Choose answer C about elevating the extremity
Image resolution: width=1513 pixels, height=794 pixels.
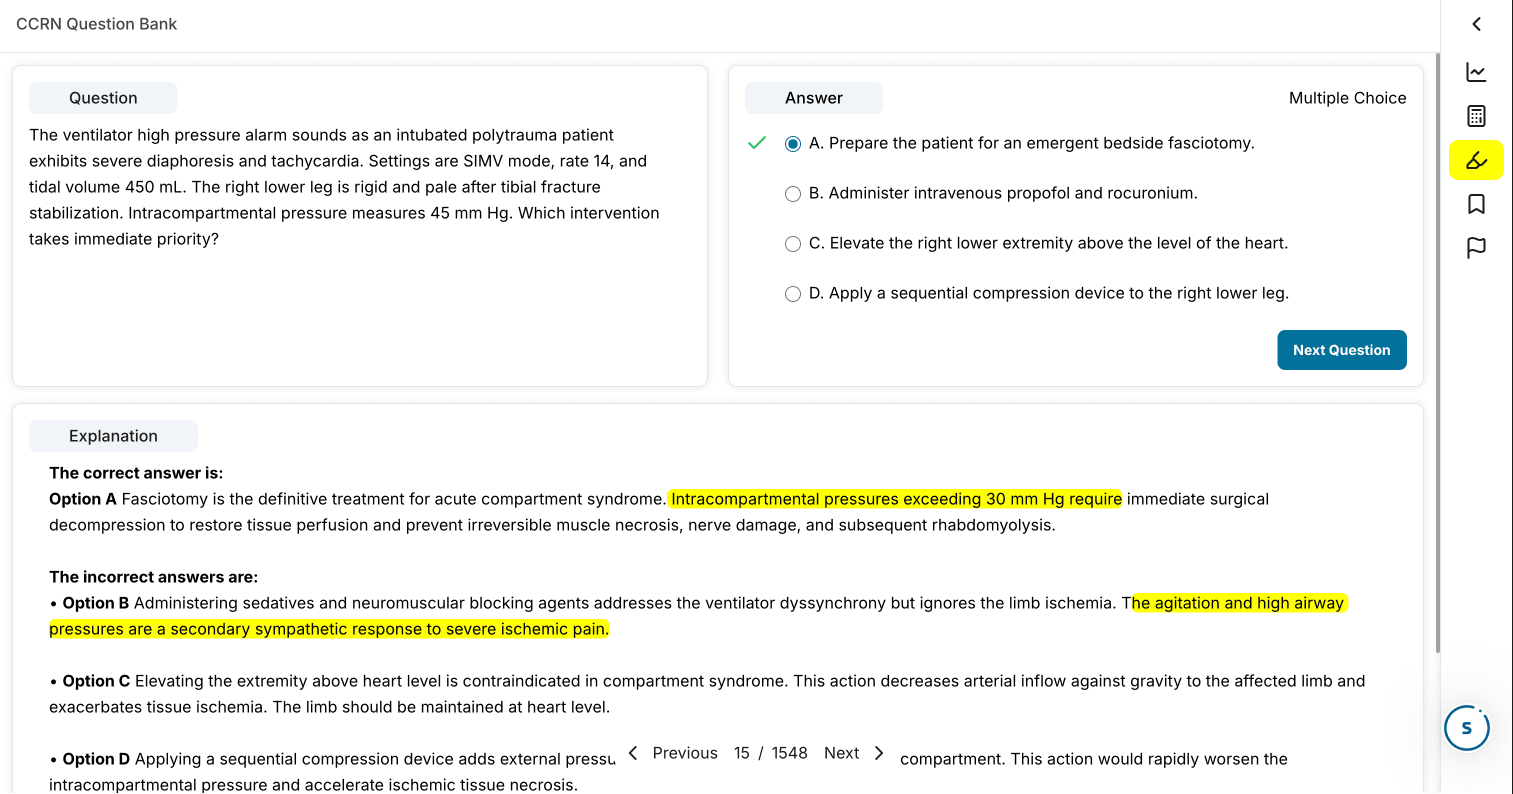click(x=793, y=243)
